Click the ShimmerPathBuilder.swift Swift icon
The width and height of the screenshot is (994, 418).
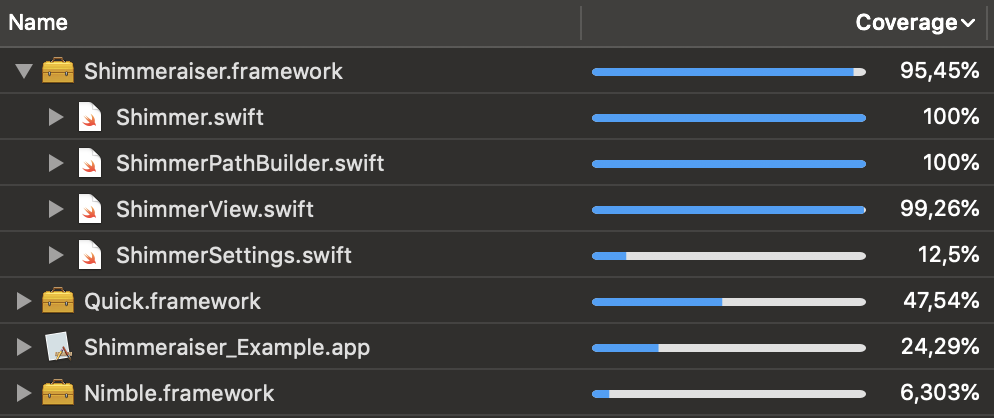90,163
